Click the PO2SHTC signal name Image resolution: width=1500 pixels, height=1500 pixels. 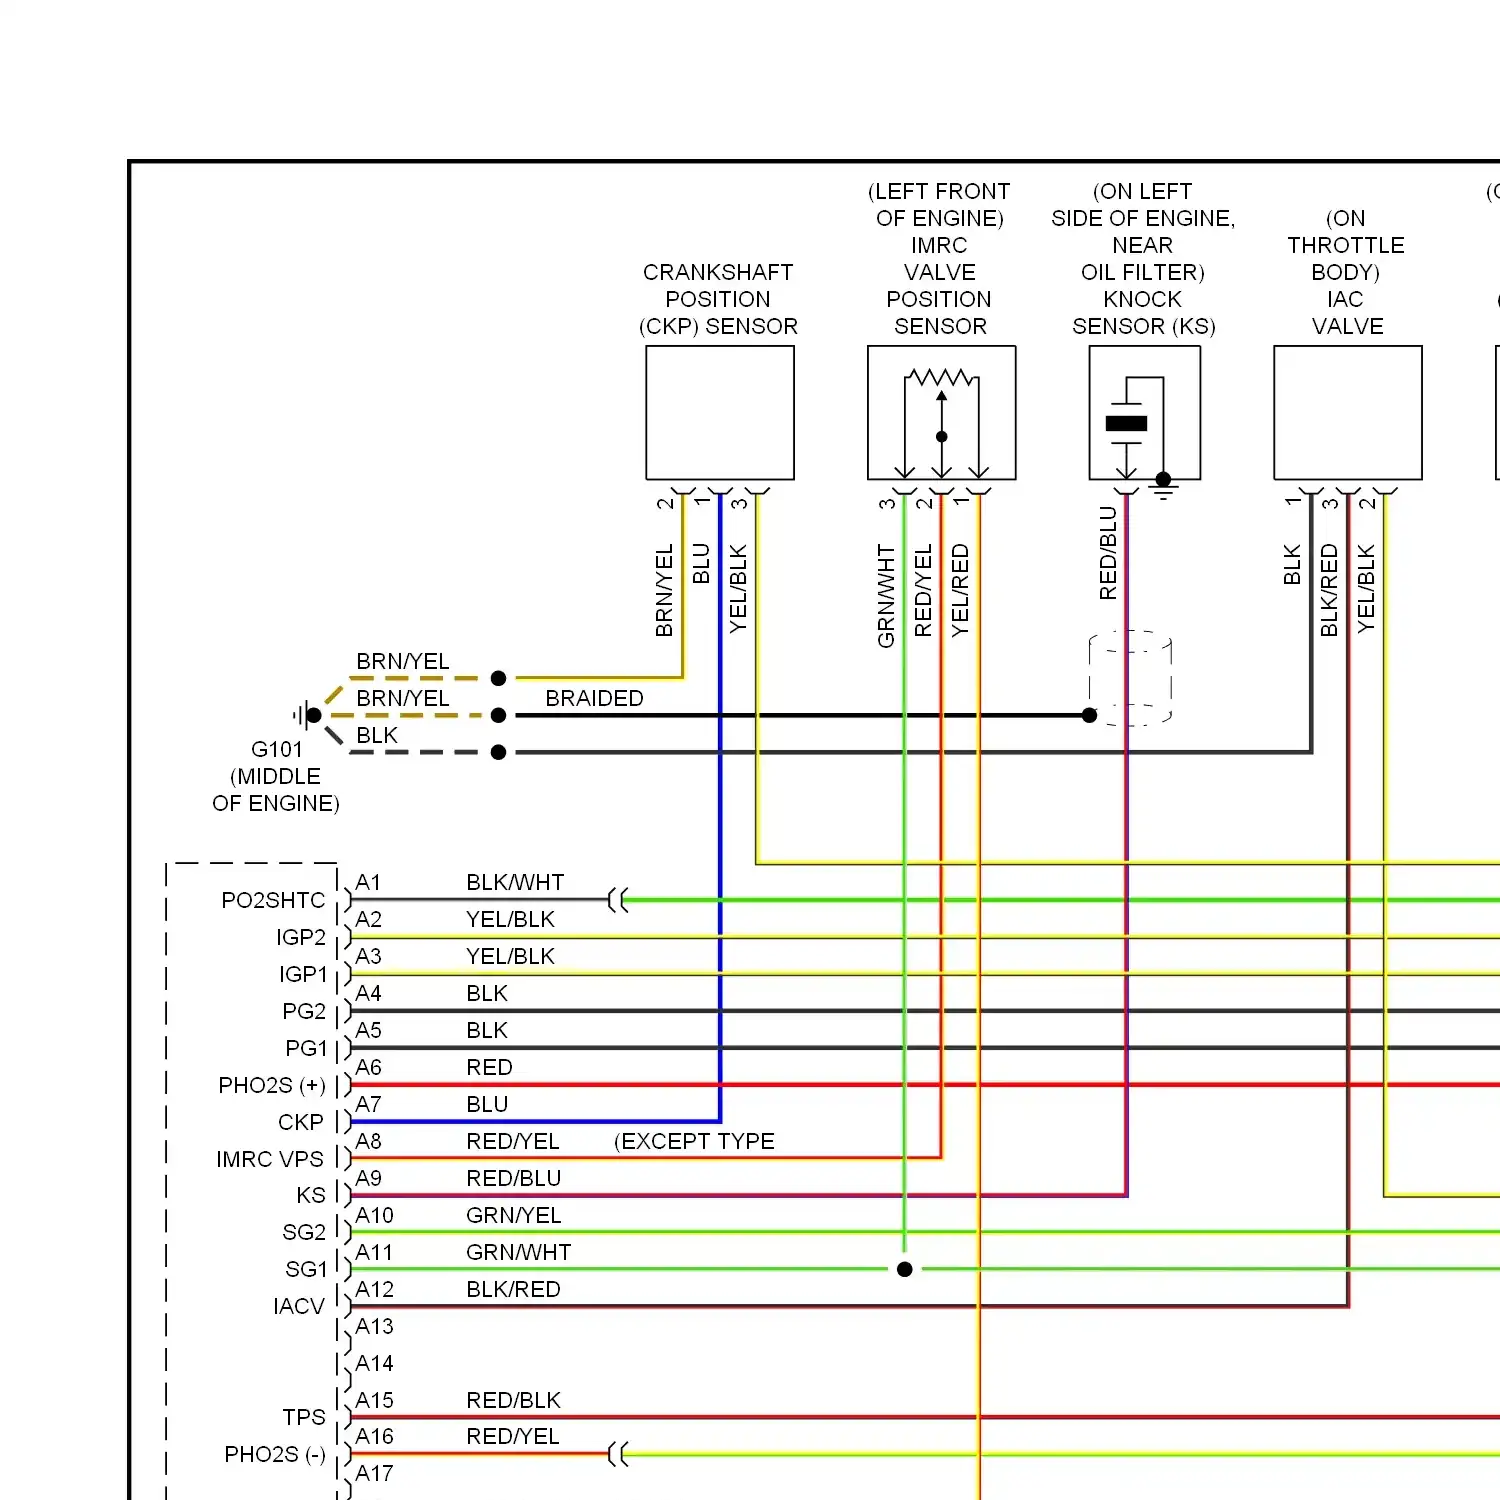click(x=273, y=900)
